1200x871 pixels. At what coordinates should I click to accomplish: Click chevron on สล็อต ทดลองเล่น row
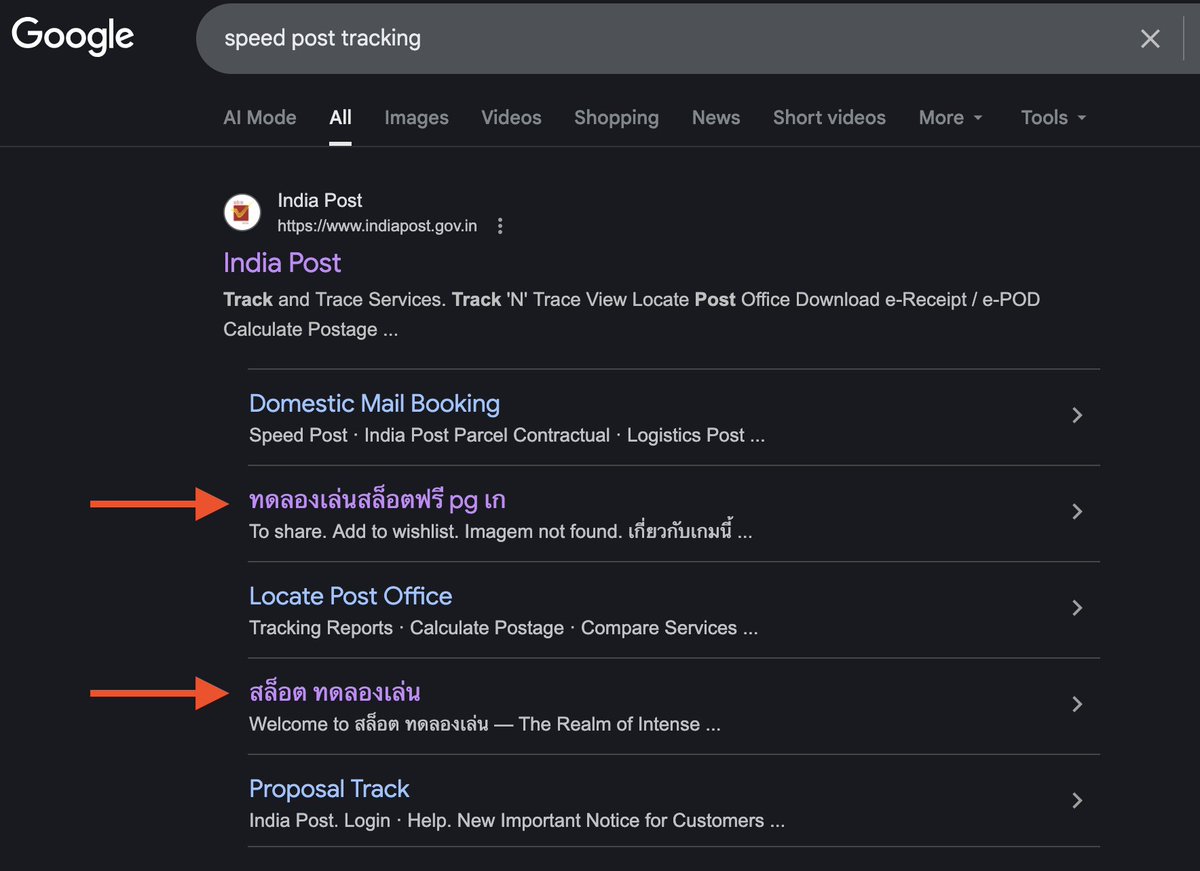[1077, 704]
